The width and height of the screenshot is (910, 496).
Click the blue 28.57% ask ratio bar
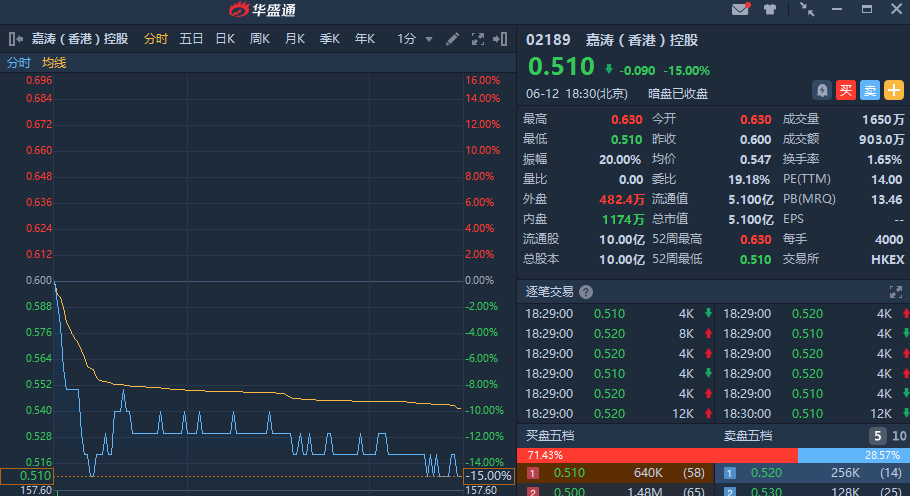[x=854, y=455]
